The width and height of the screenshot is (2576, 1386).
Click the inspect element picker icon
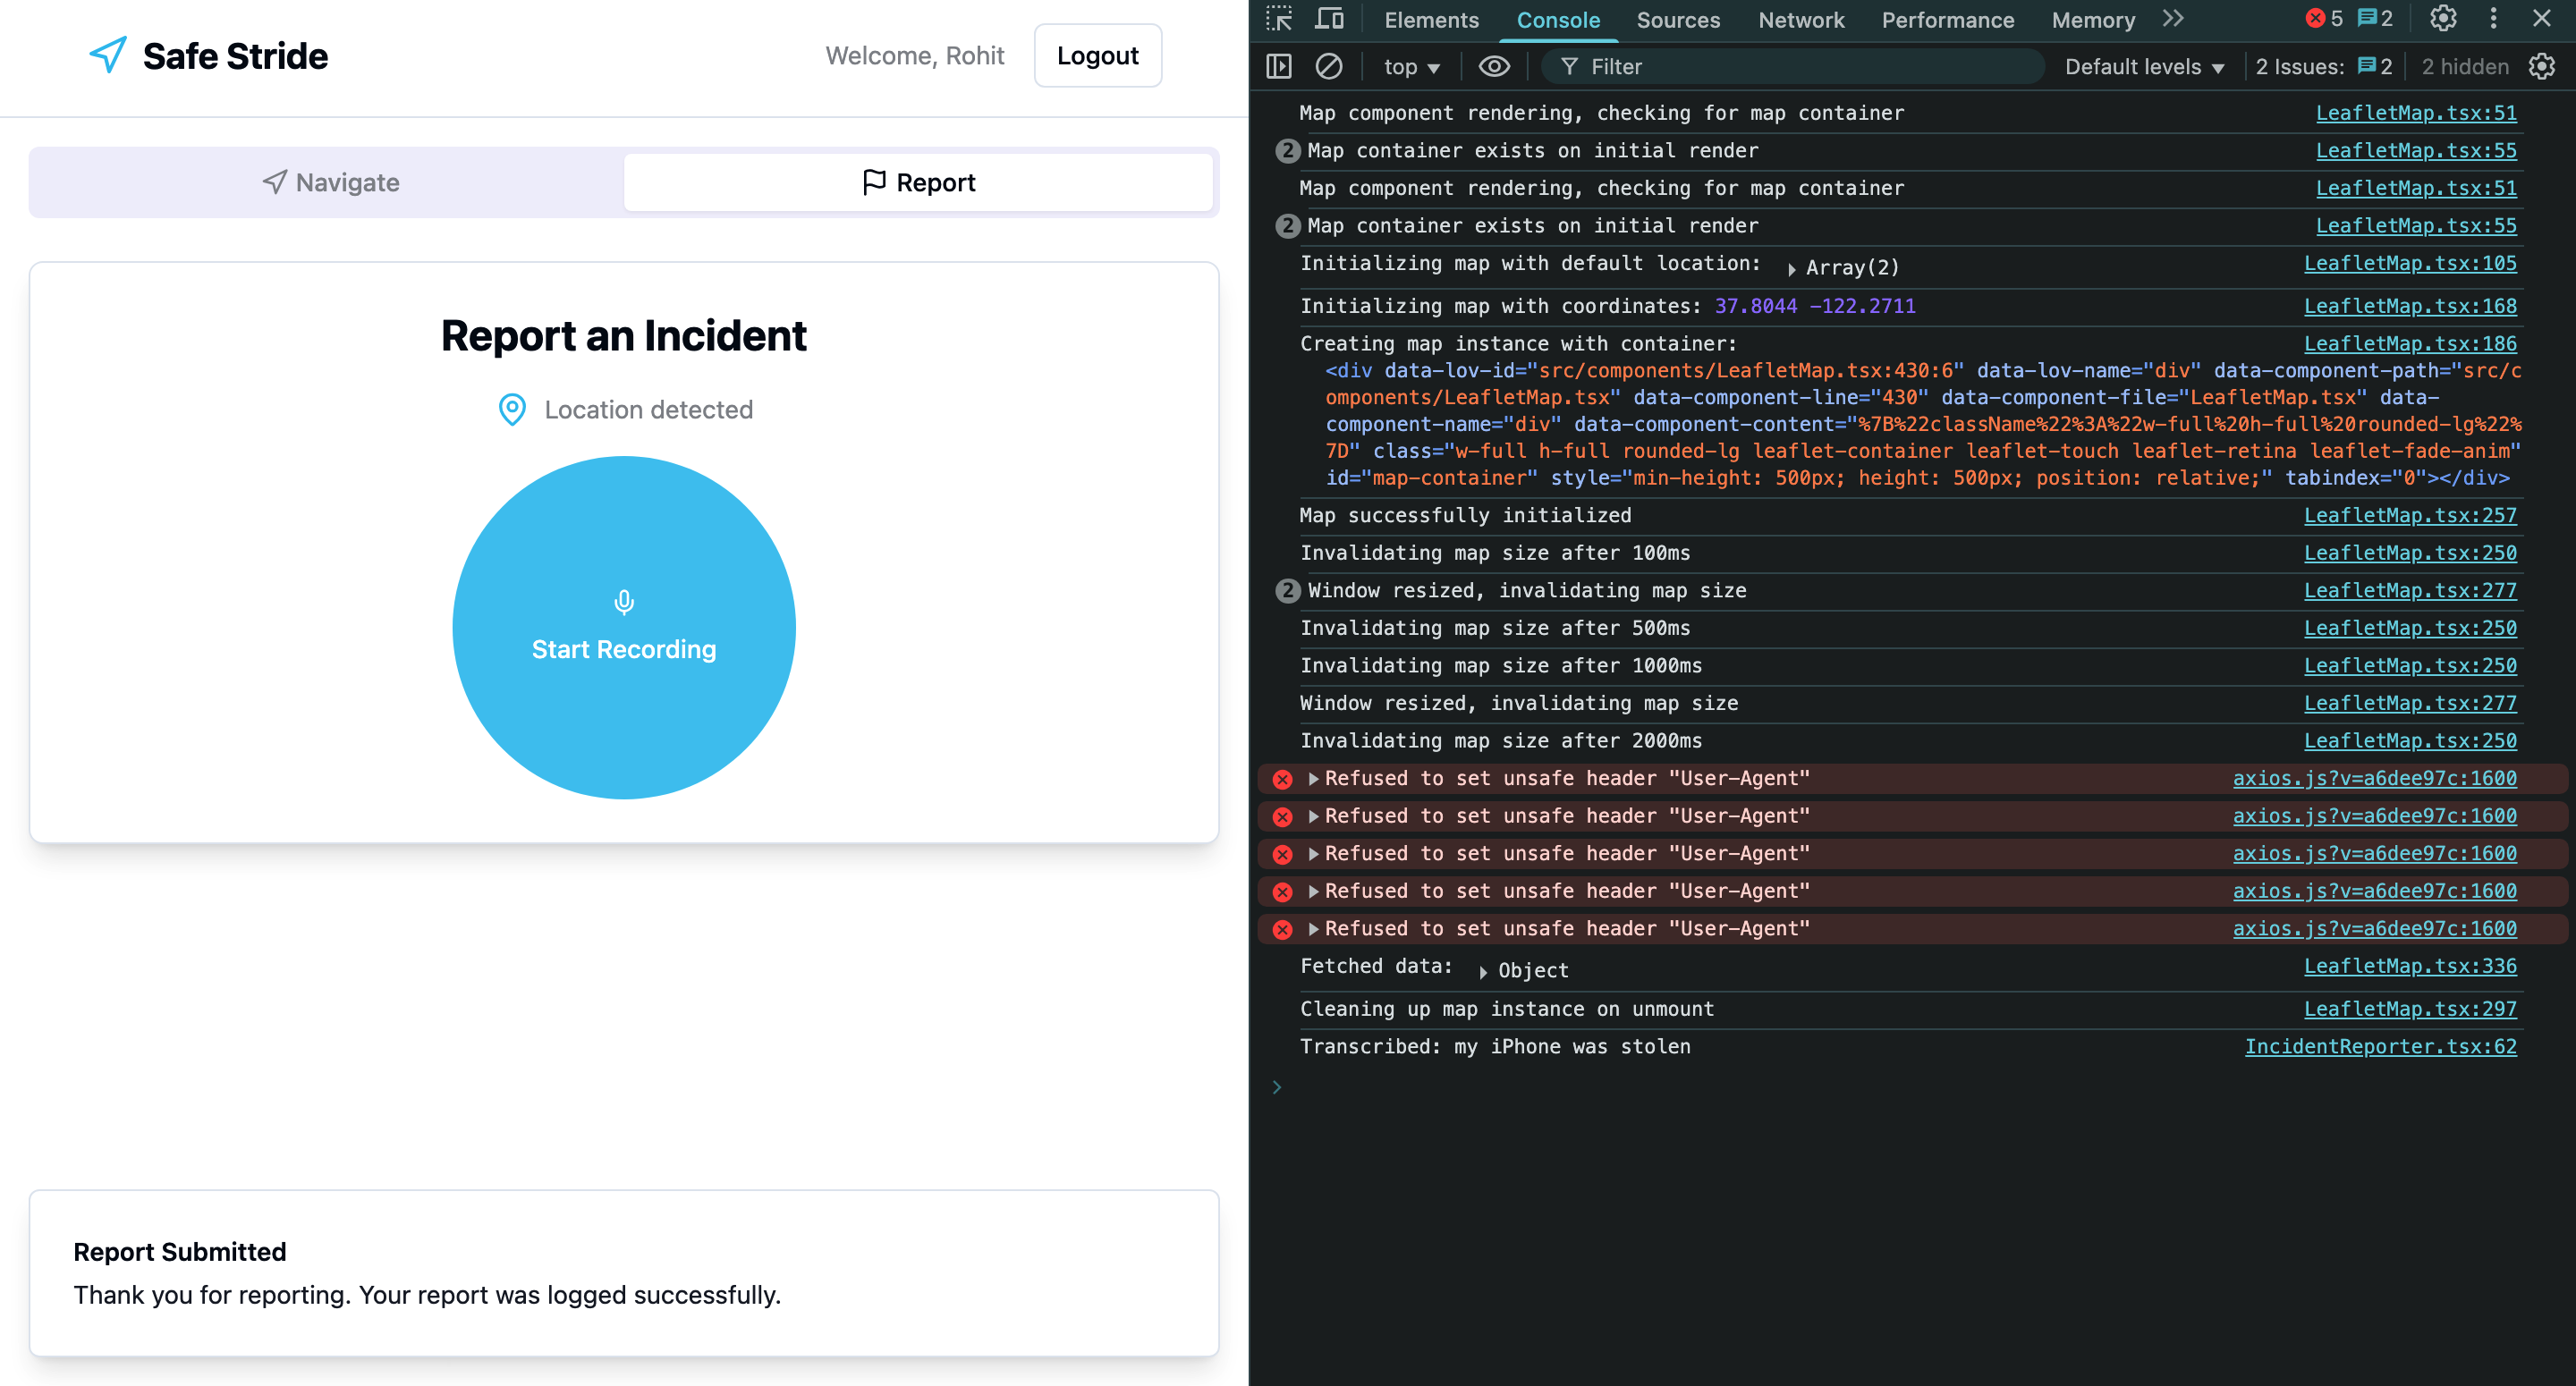pos(1279,19)
